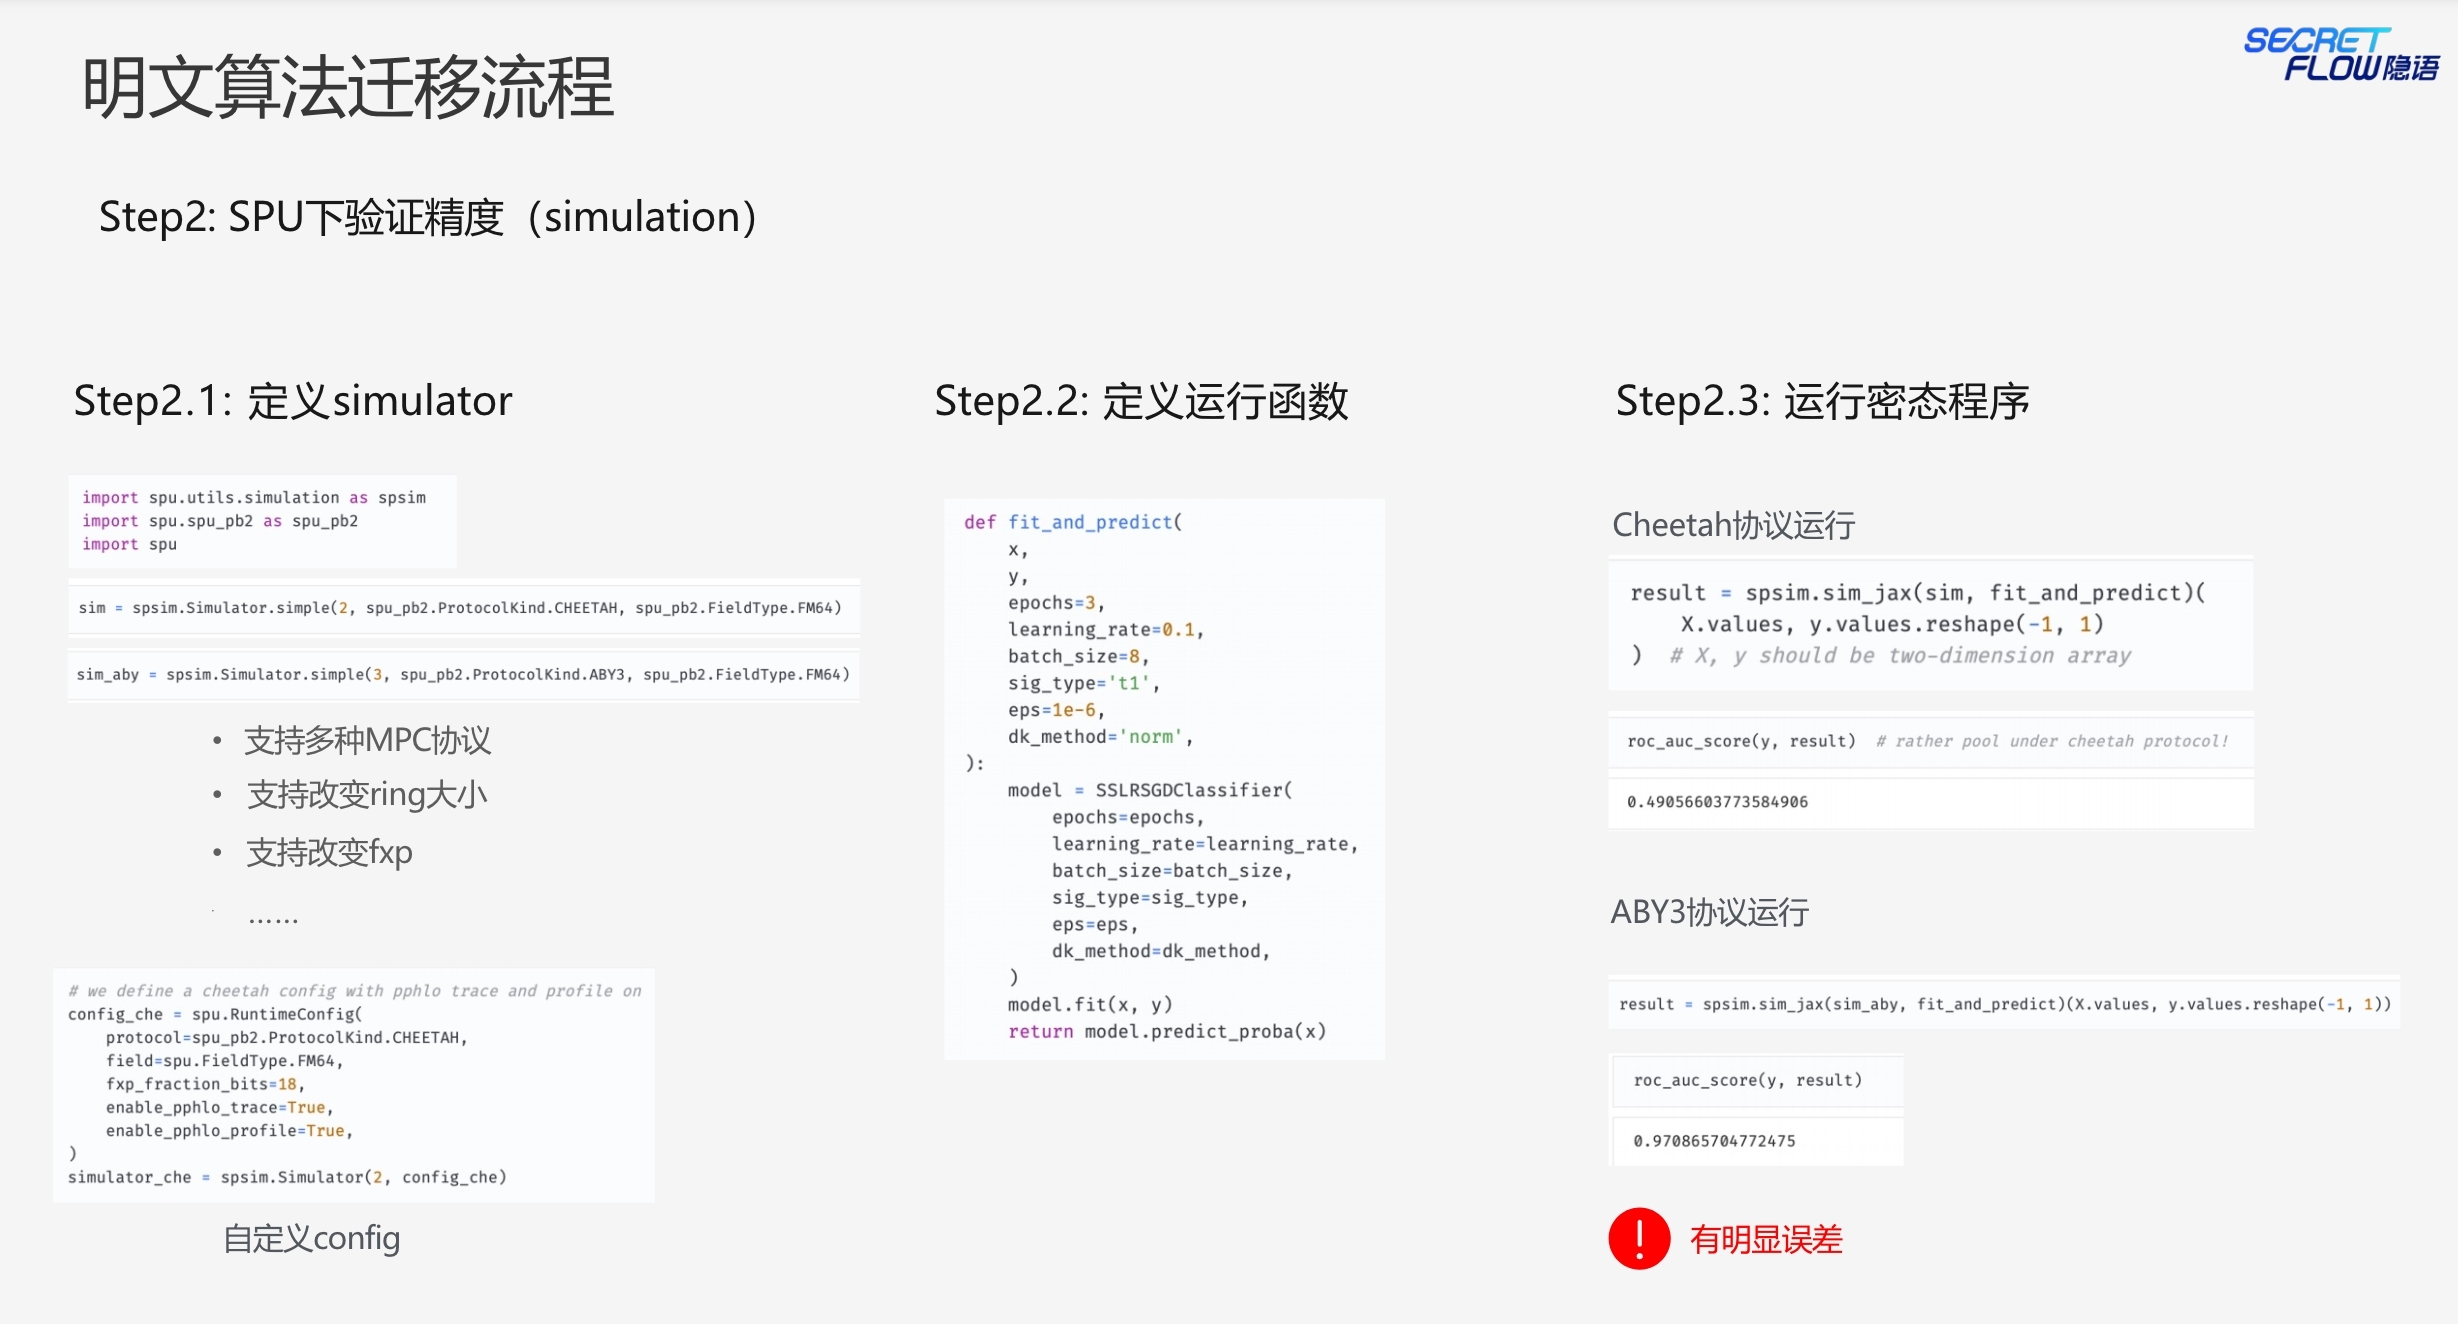Click the 'Cheetah协议运行' label
2458x1324 pixels.
[x=1733, y=525]
